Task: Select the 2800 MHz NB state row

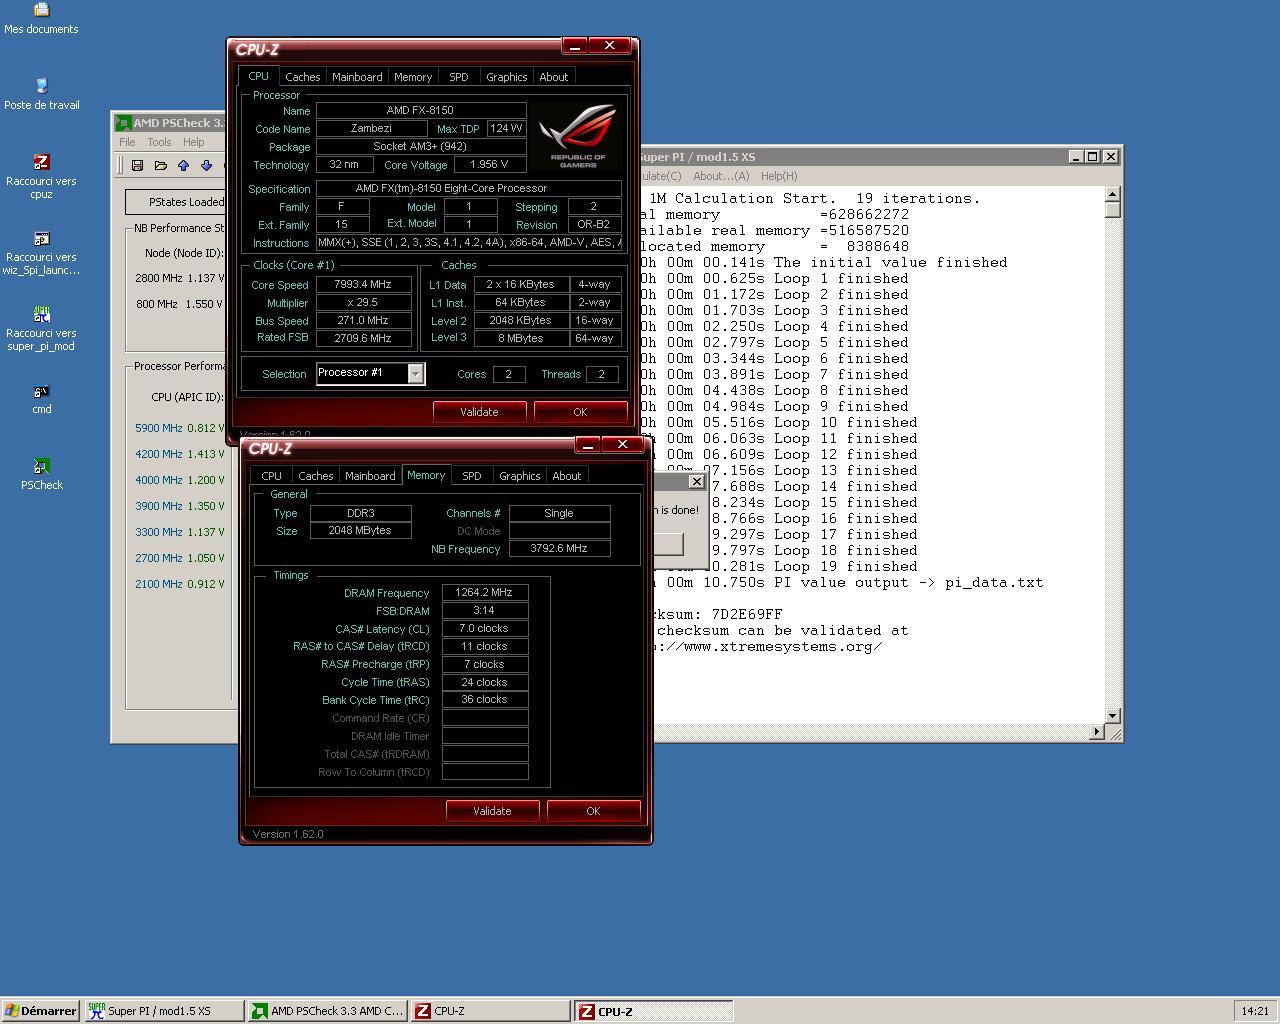Action: click(x=180, y=278)
